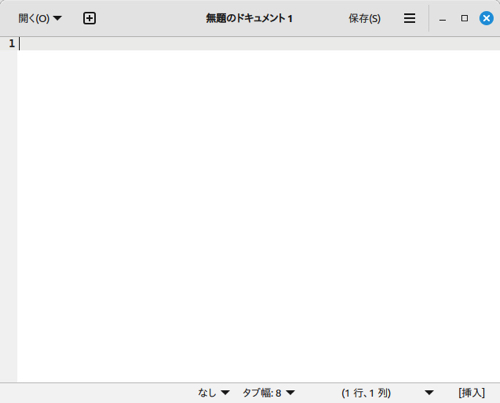
Task: Save the document with 保存(S)
Action: (364, 18)
